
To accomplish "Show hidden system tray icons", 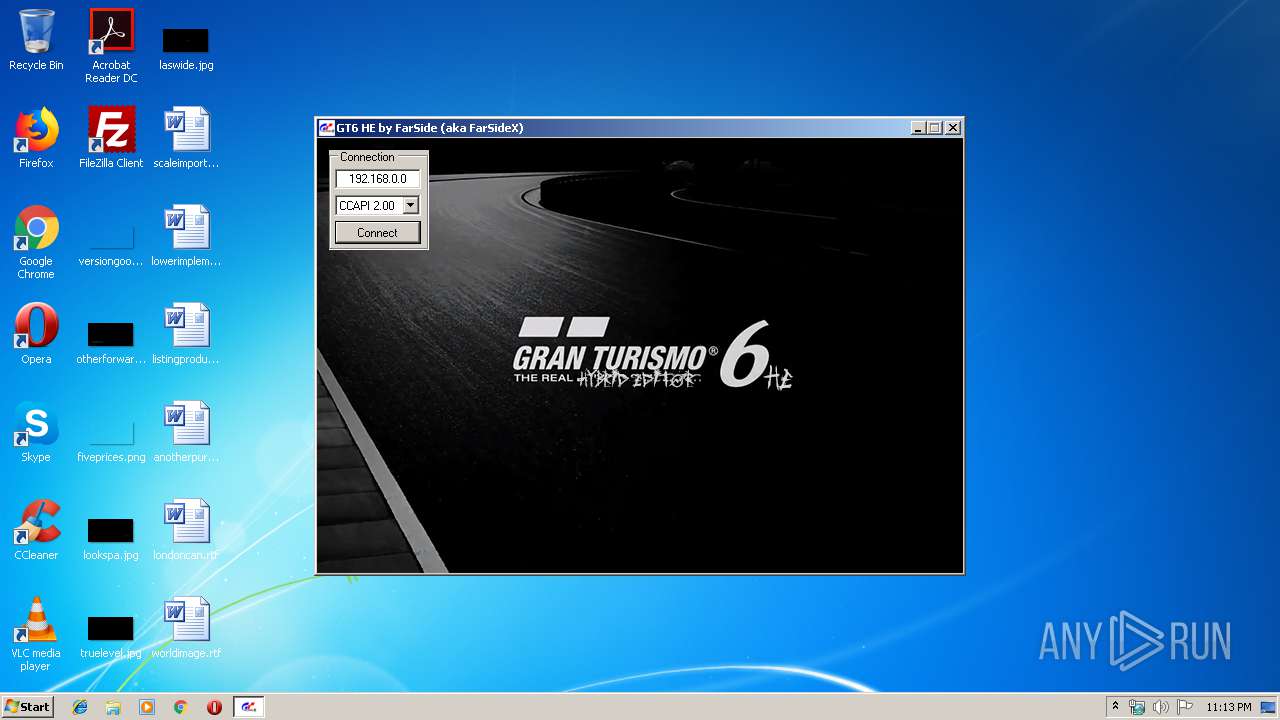I will tap(1115, 707).
